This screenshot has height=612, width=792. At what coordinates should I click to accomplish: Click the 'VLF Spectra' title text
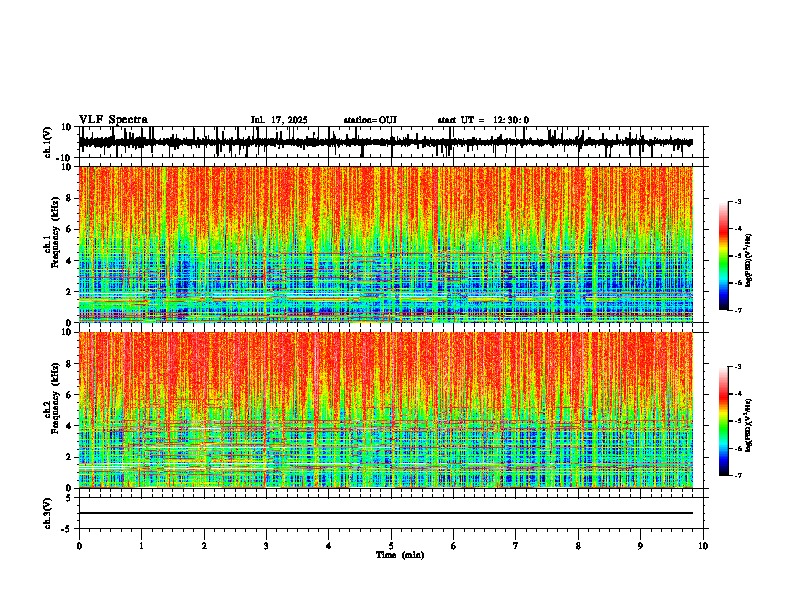point(113,120)
